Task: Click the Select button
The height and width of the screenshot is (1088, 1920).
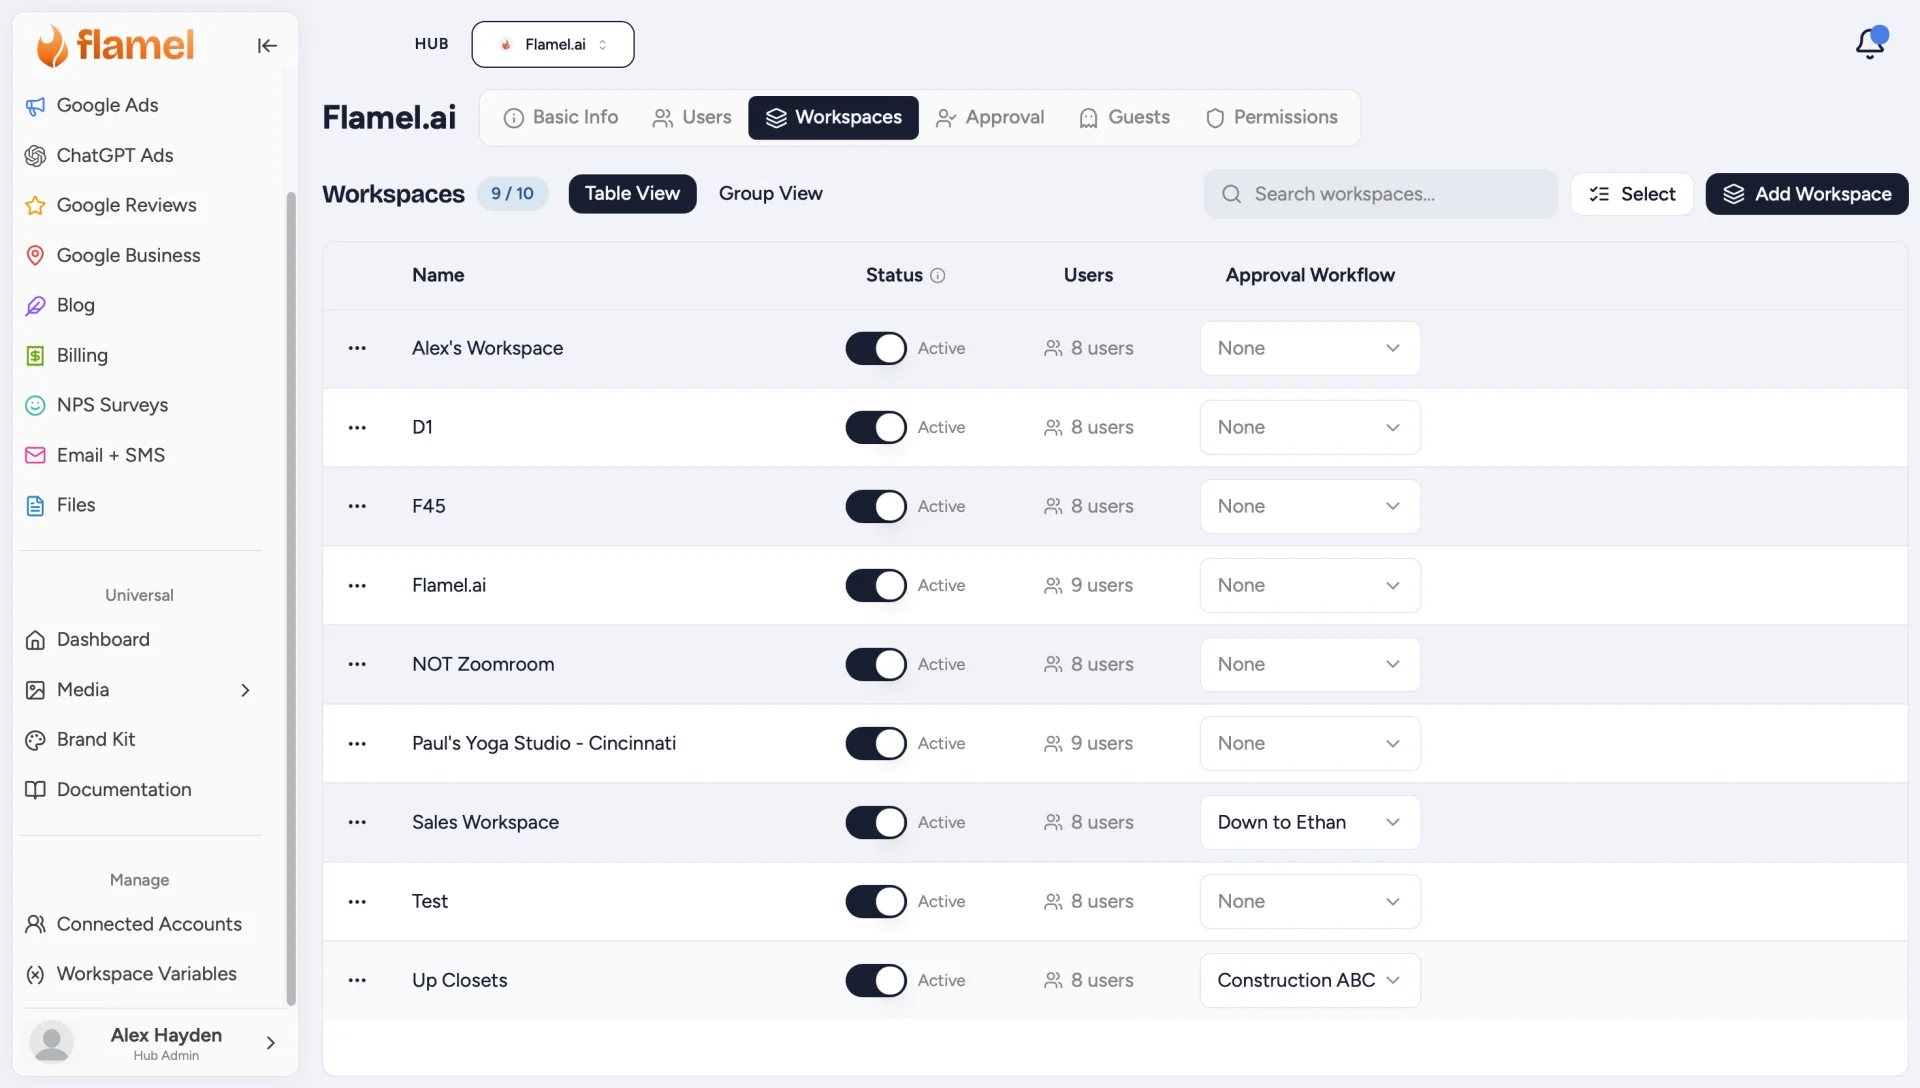Action: tap(1632, 194)
